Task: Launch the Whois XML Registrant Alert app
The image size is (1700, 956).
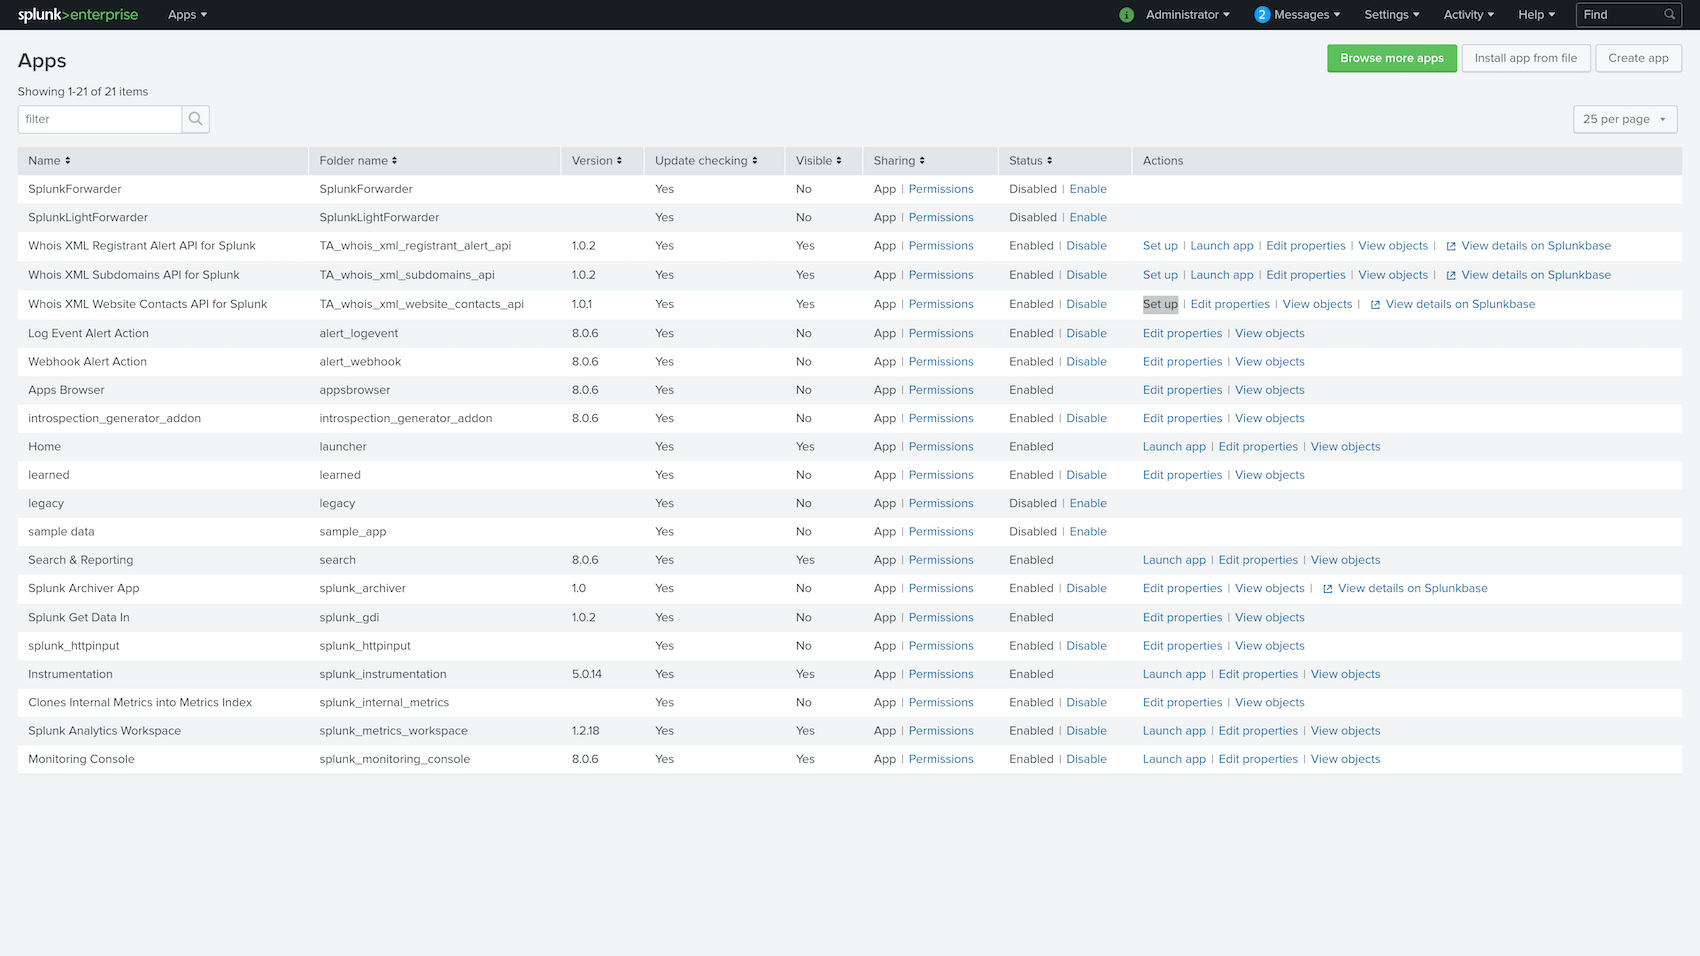Action: click(x=1222, y=246)
